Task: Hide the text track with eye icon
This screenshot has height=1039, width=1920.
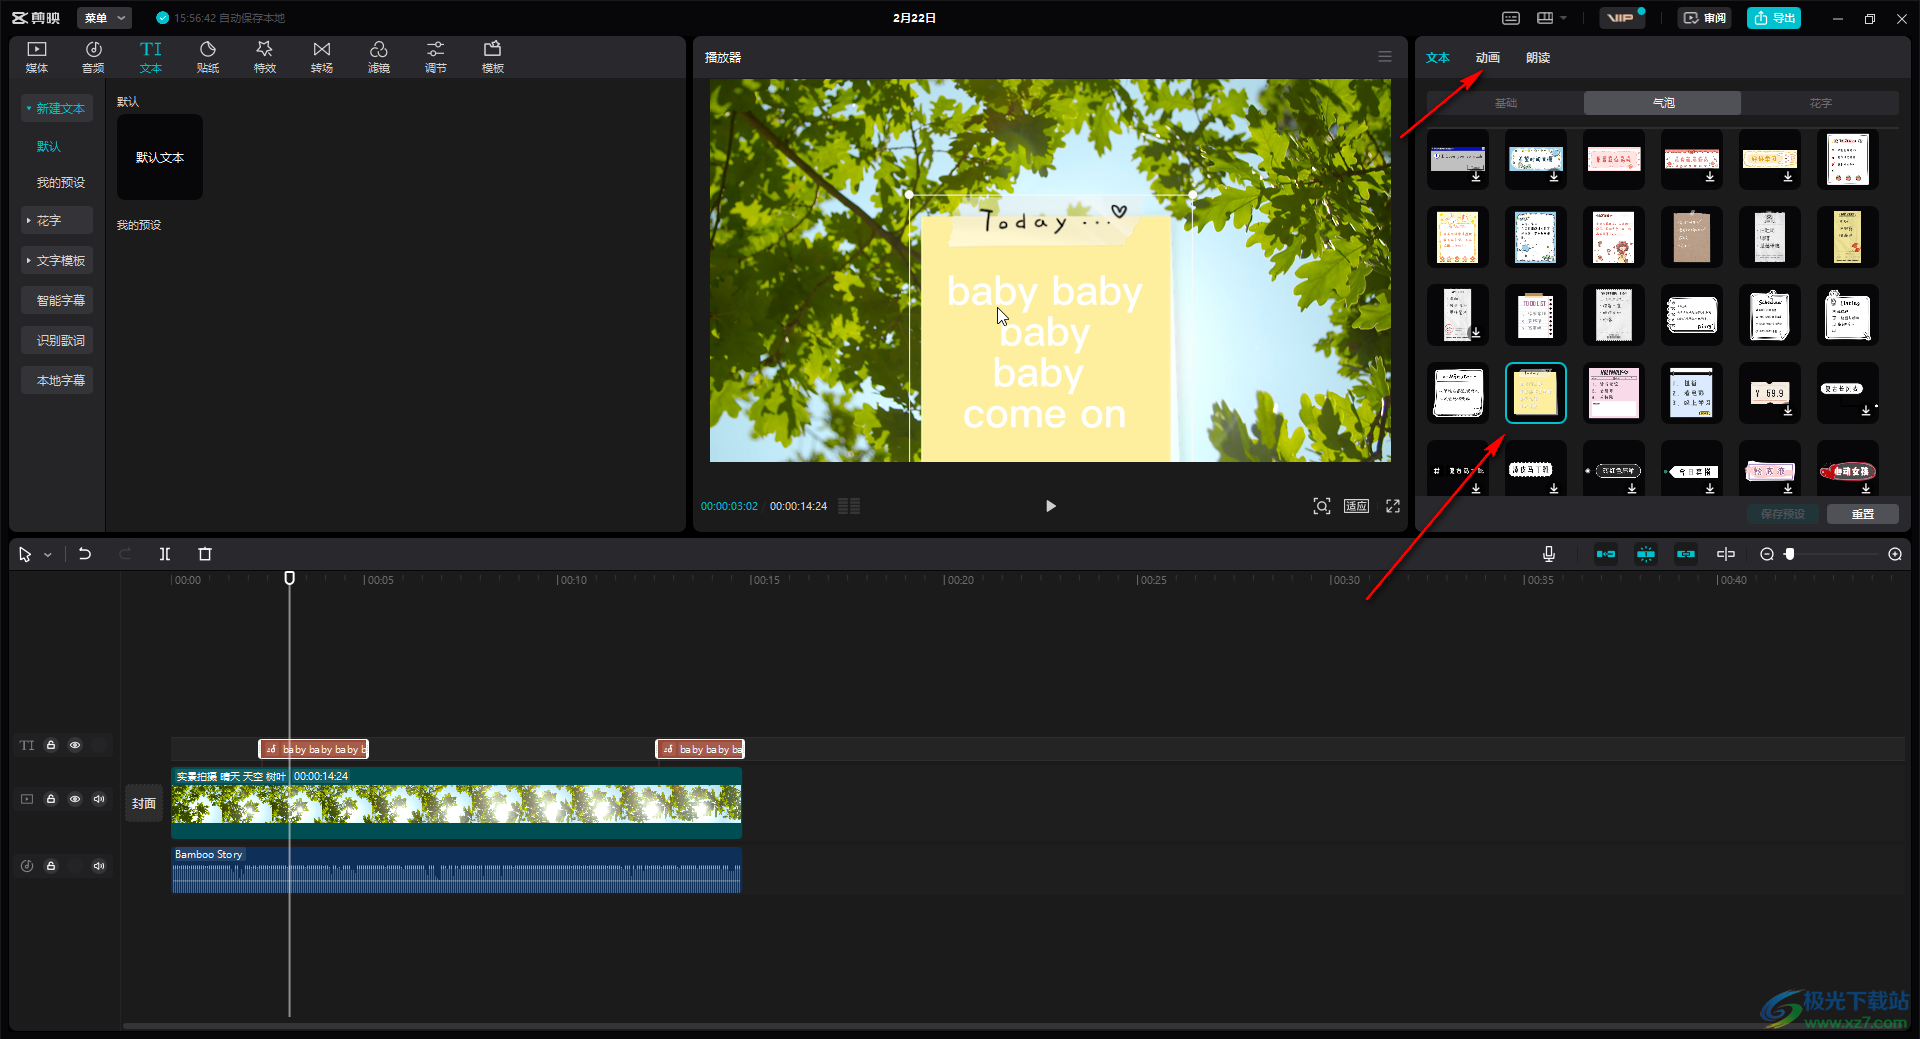Action: 75,745
